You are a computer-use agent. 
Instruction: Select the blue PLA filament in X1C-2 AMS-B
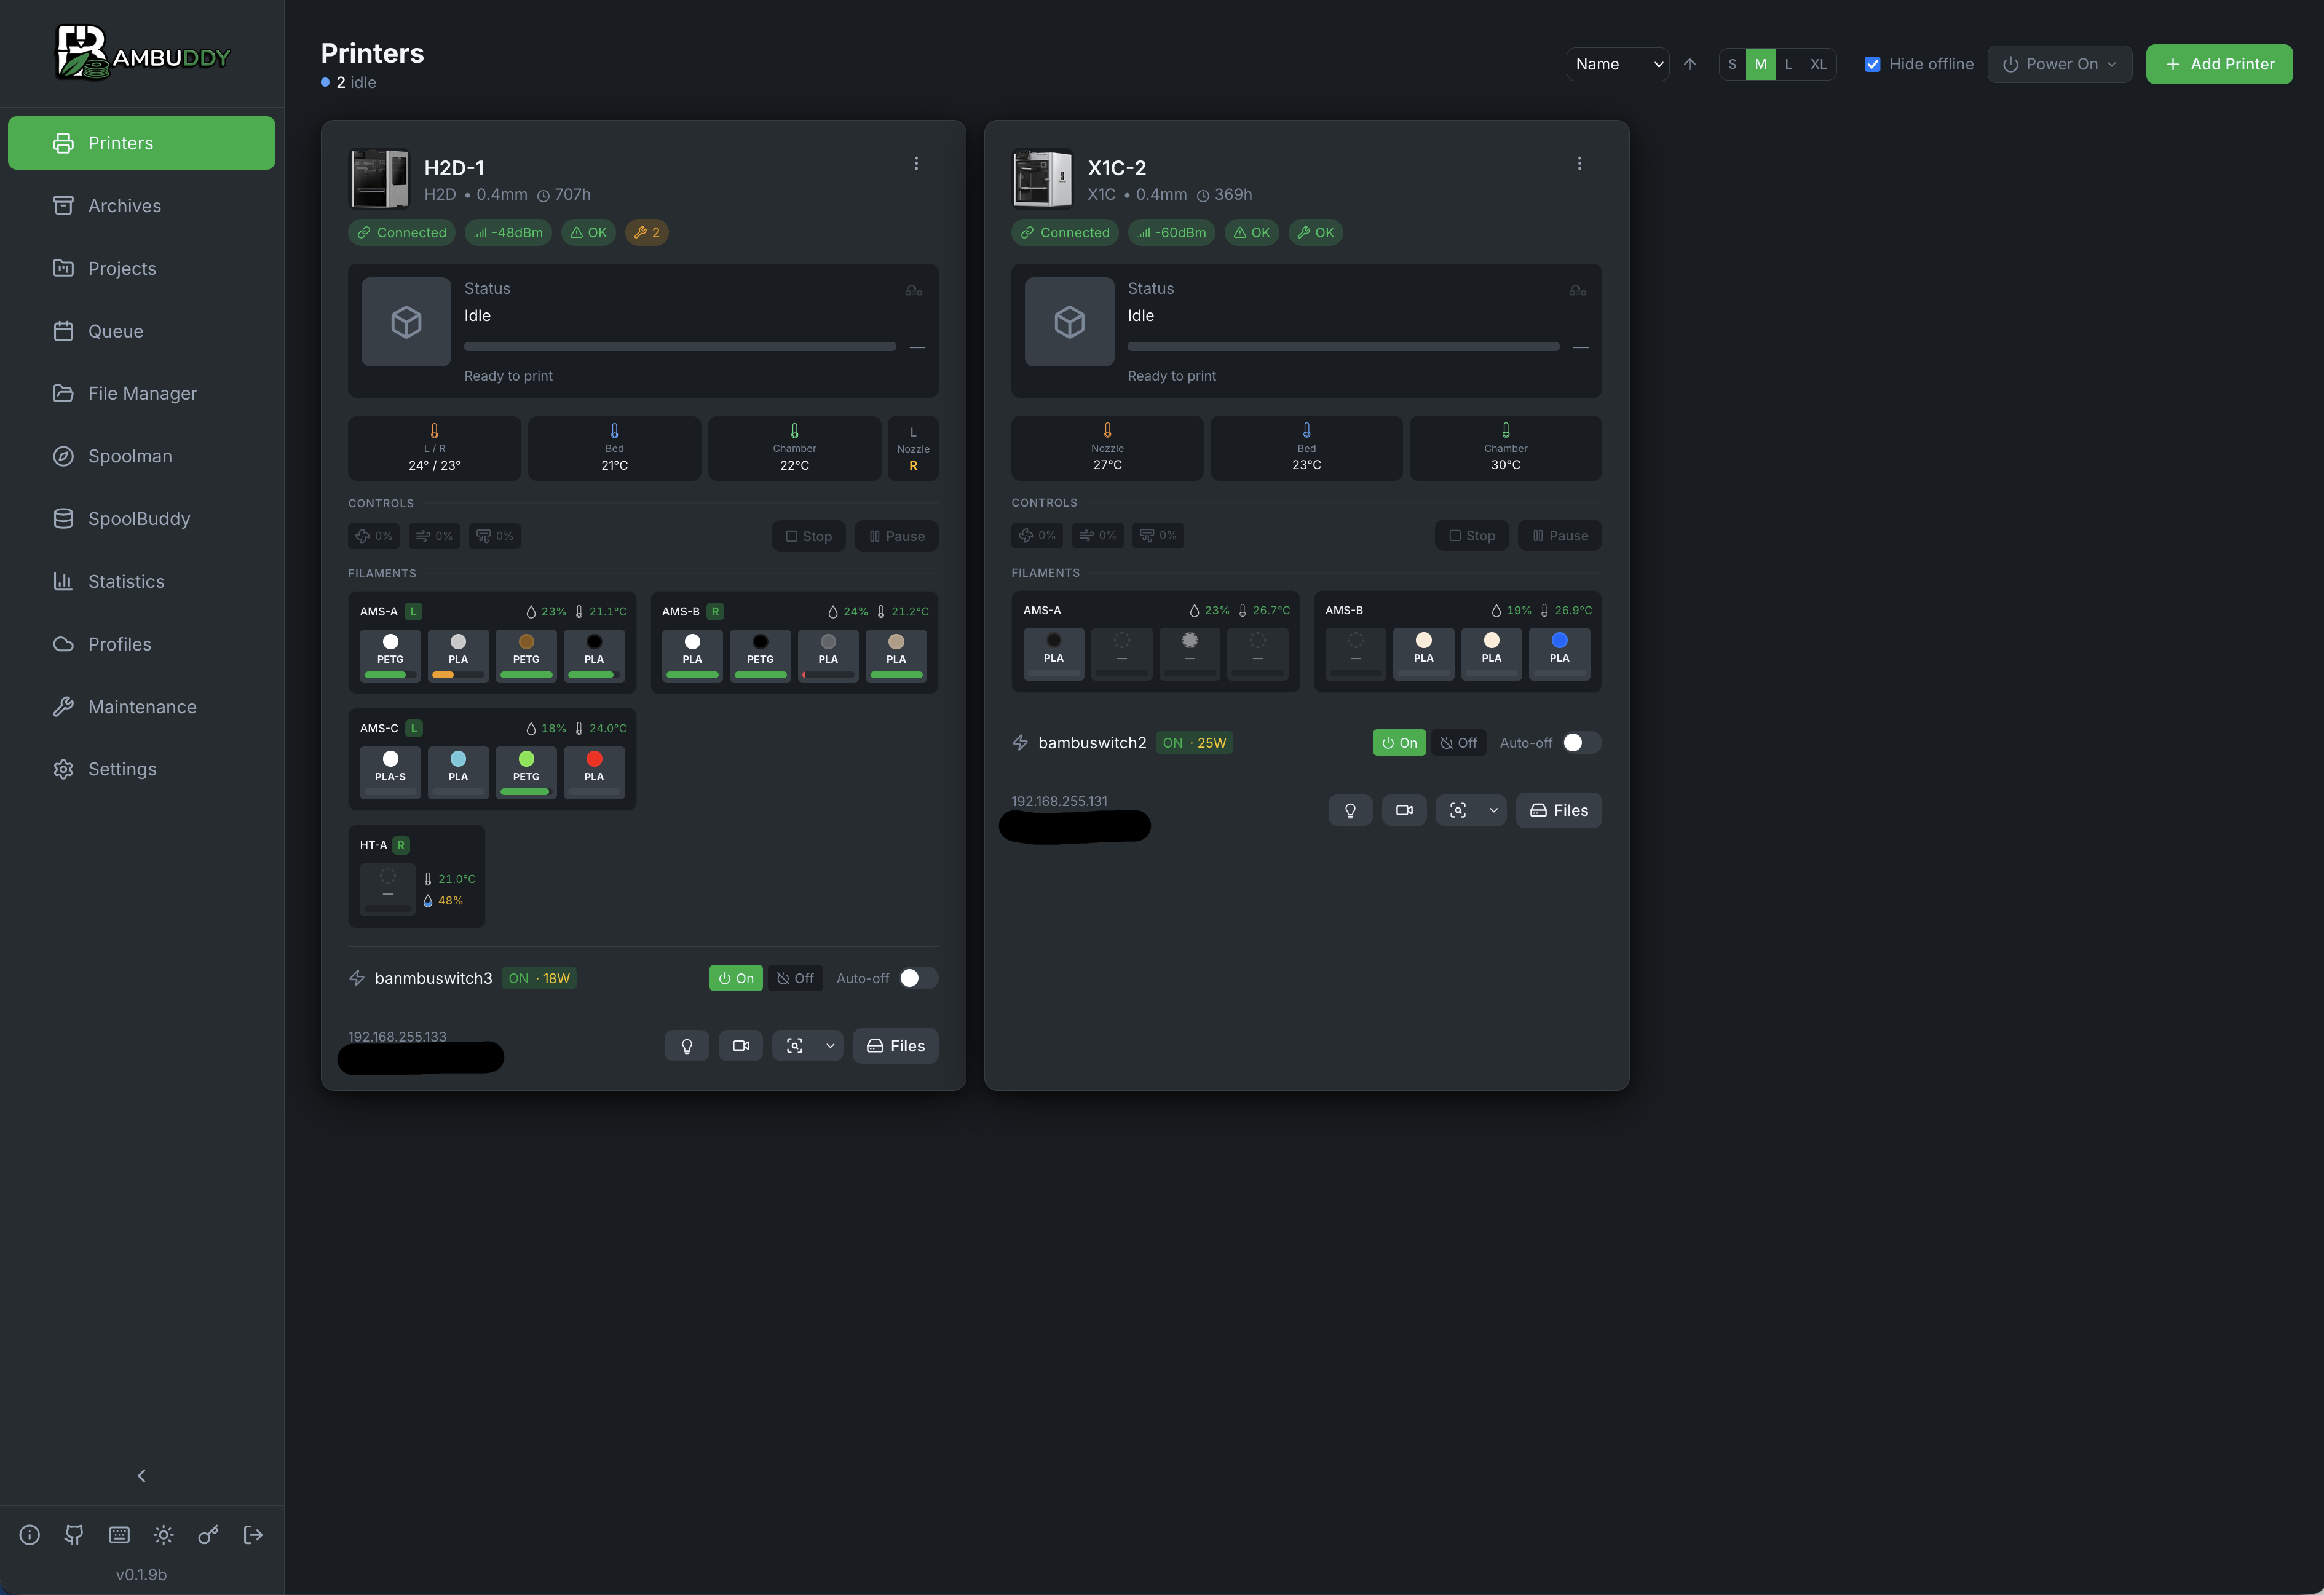(1559, 654)
